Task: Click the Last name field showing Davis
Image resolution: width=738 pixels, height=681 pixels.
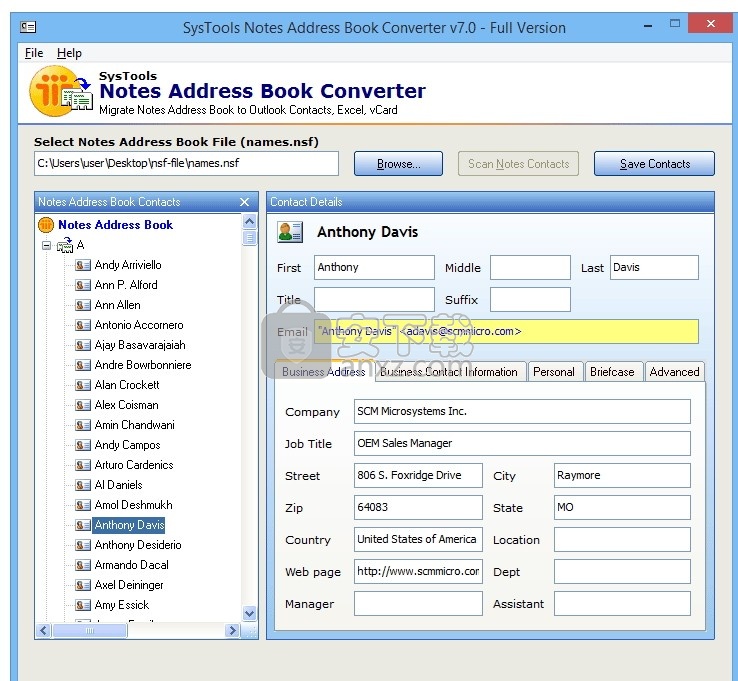Action: [654, 267]
